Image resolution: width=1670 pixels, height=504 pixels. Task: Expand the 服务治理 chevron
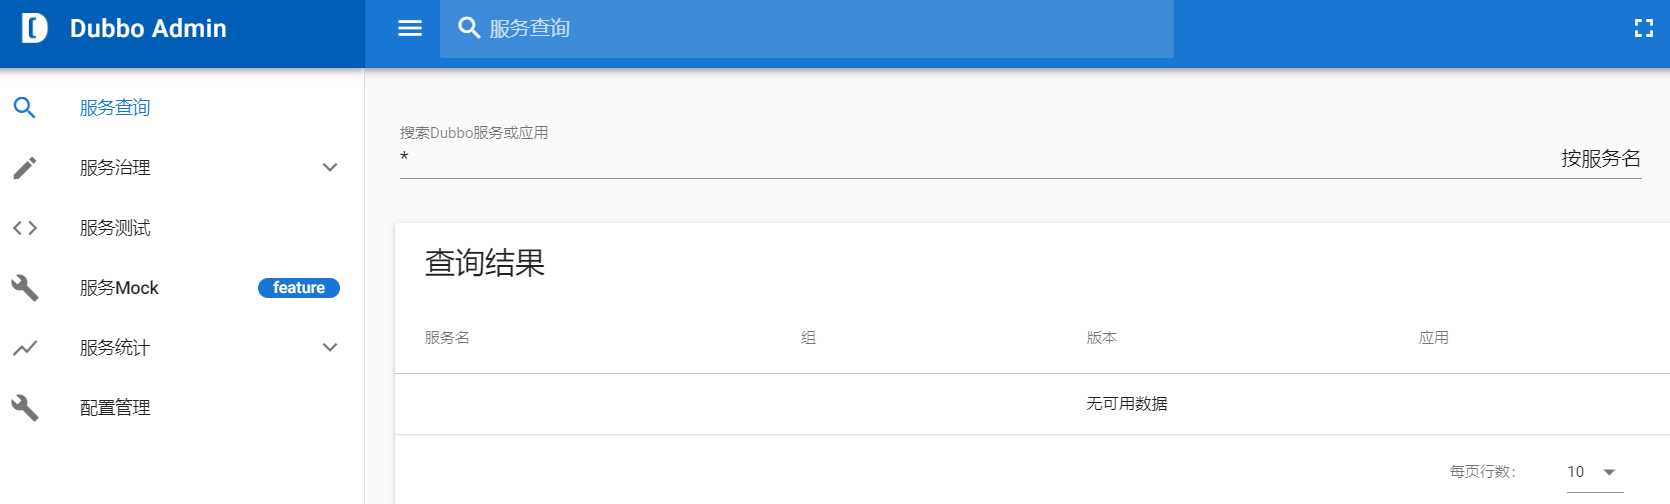[x=330, y=167]
